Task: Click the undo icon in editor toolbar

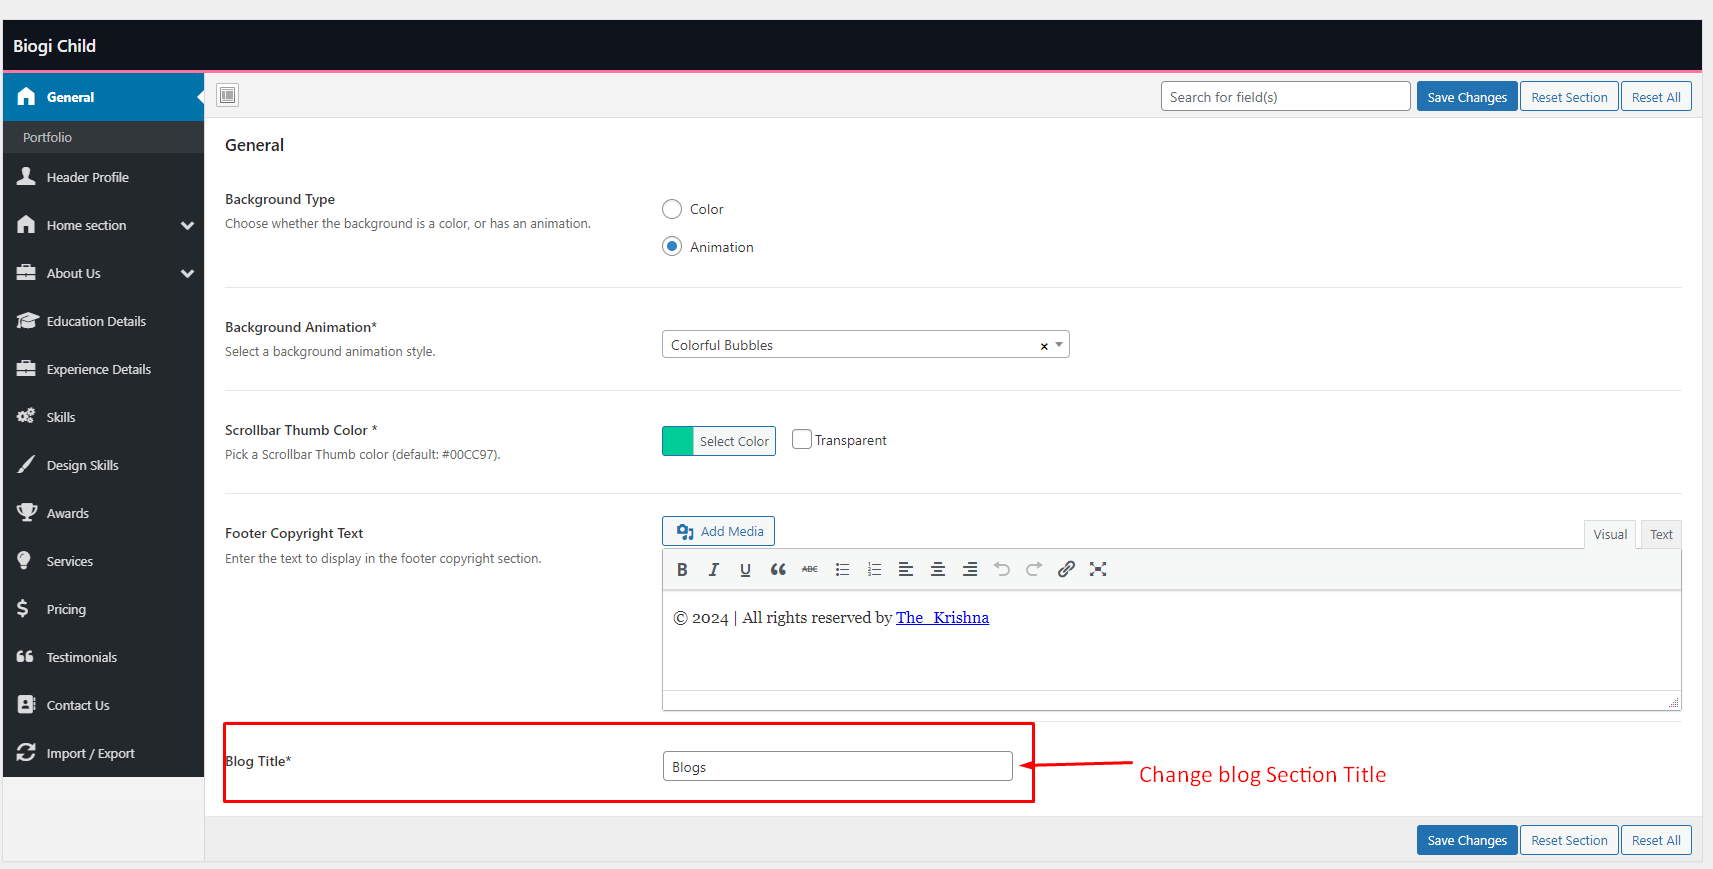Action: pyautogui.click(x=1002, y=569)
